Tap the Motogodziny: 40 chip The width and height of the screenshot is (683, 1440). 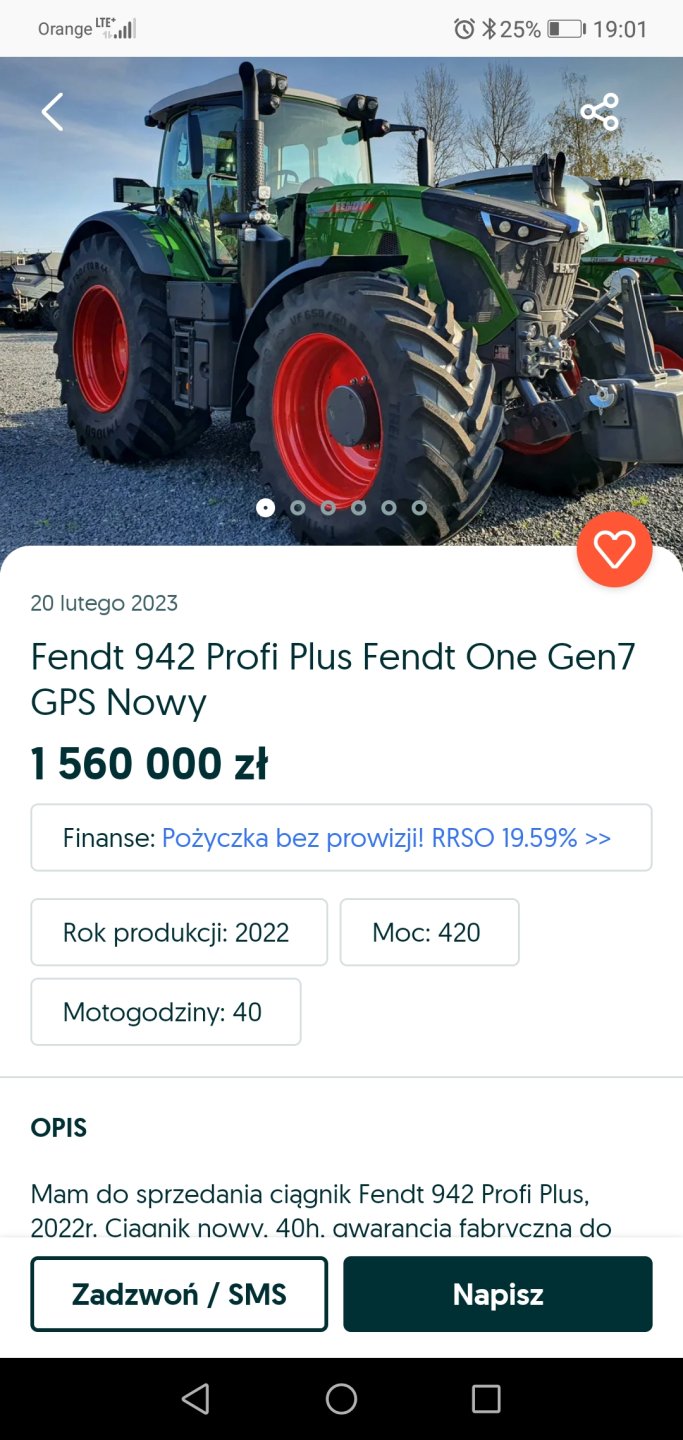point(166,1012)
